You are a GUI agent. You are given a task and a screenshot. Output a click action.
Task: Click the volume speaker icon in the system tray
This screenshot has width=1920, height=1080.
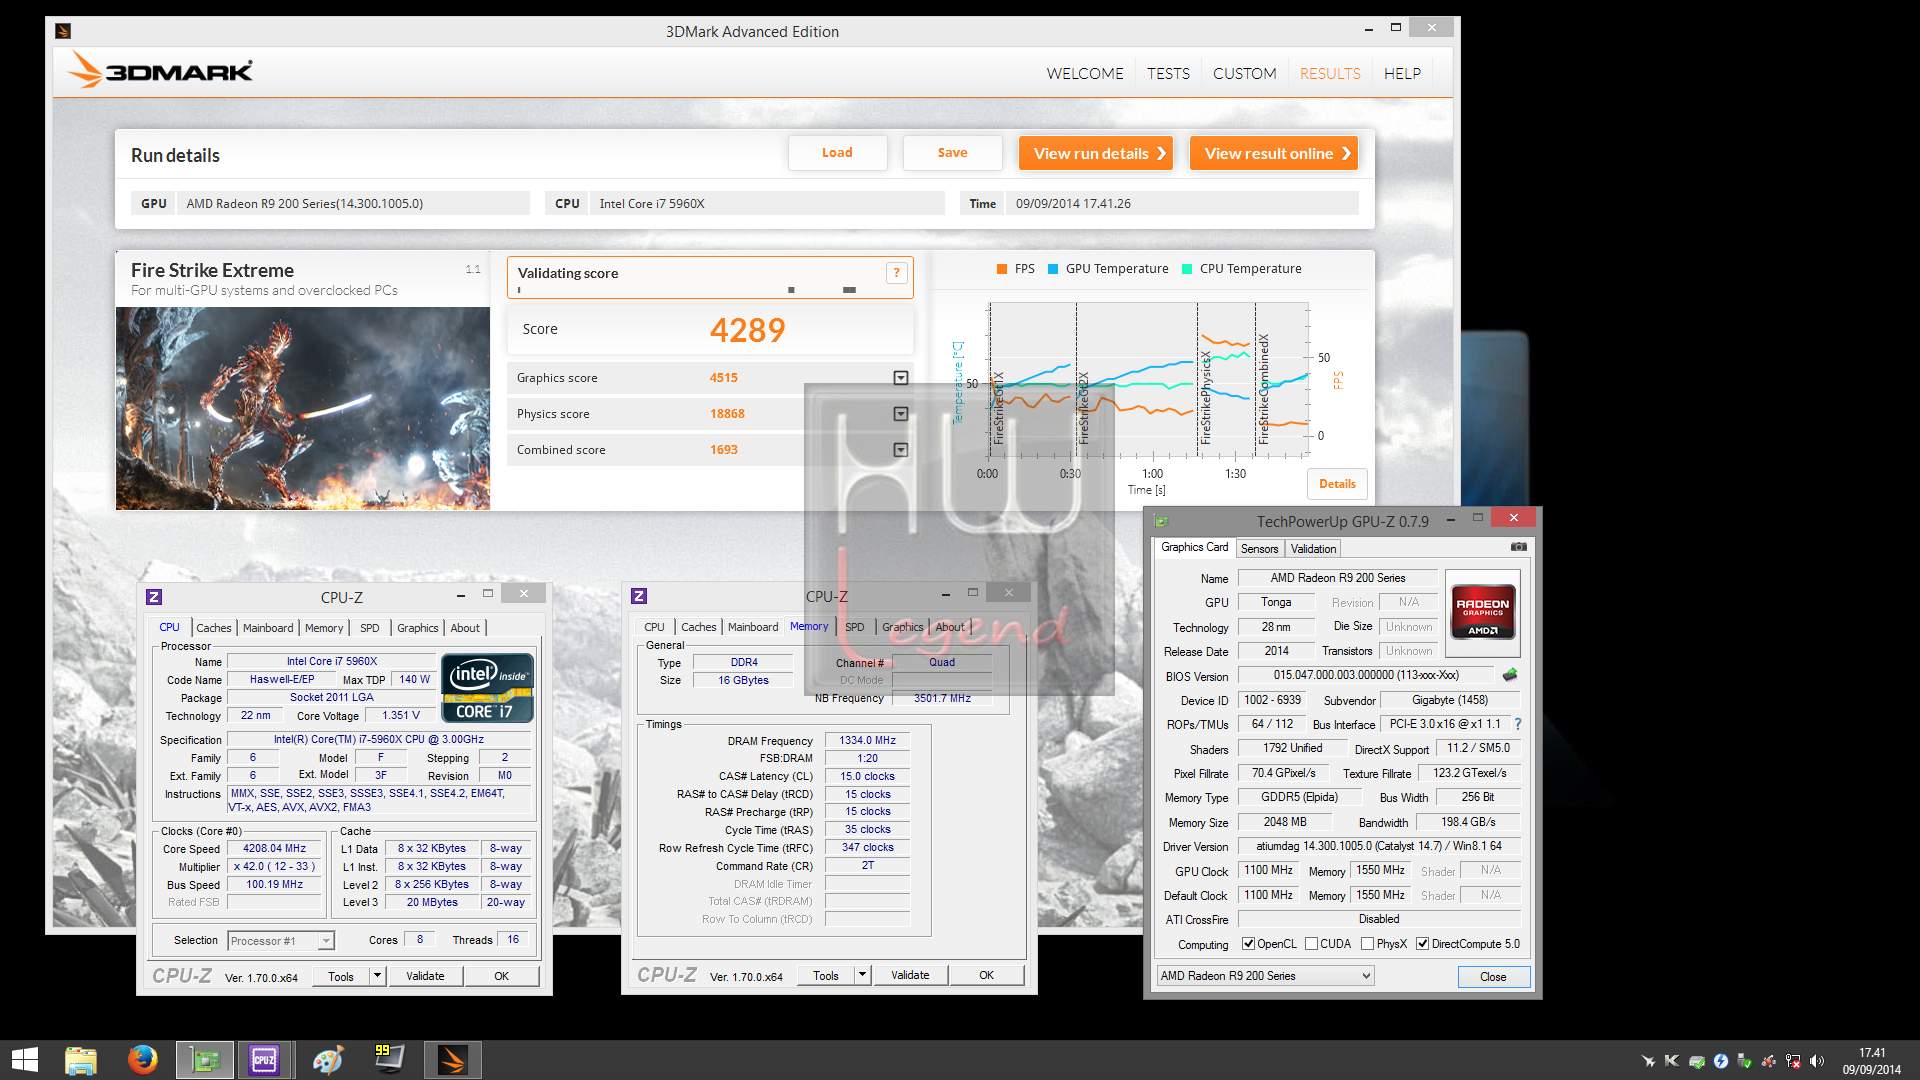[1817, 1061]
